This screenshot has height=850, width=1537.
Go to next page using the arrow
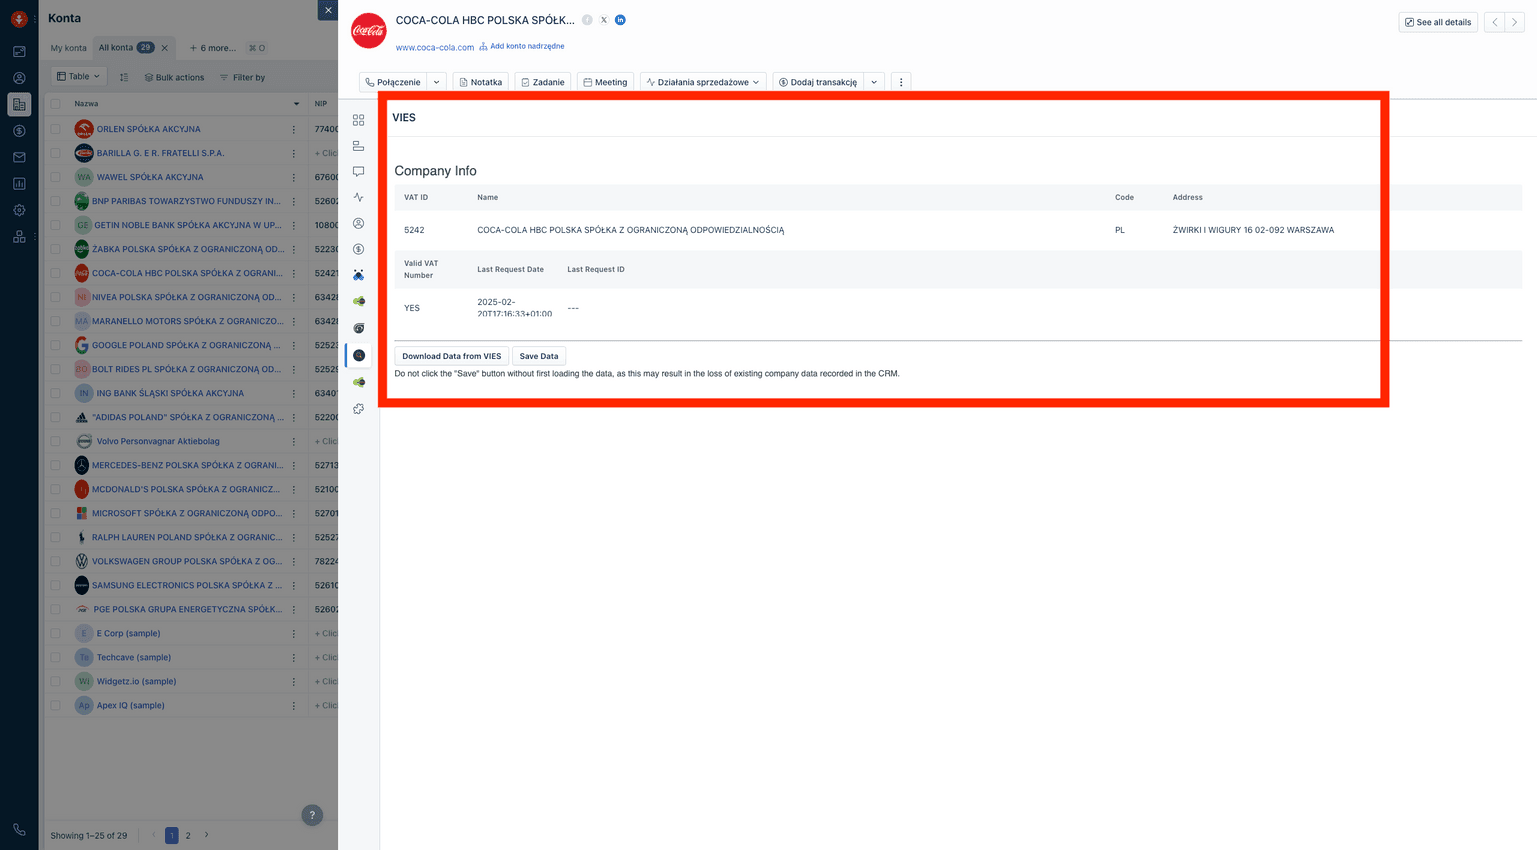[x=207, y=835]
